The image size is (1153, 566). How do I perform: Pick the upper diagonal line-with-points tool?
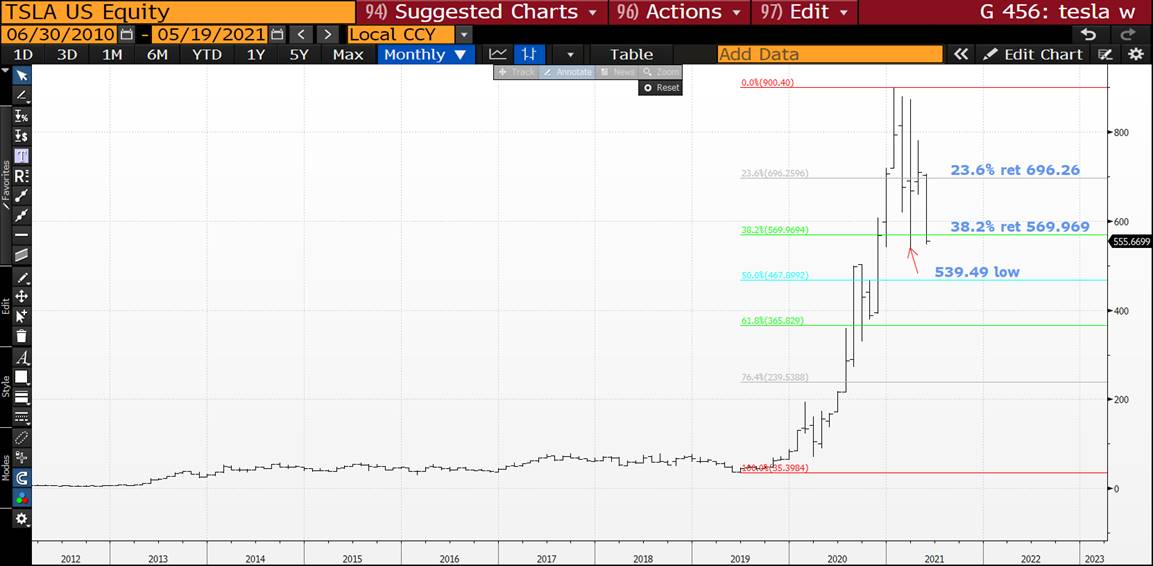(x=21, y=196)
